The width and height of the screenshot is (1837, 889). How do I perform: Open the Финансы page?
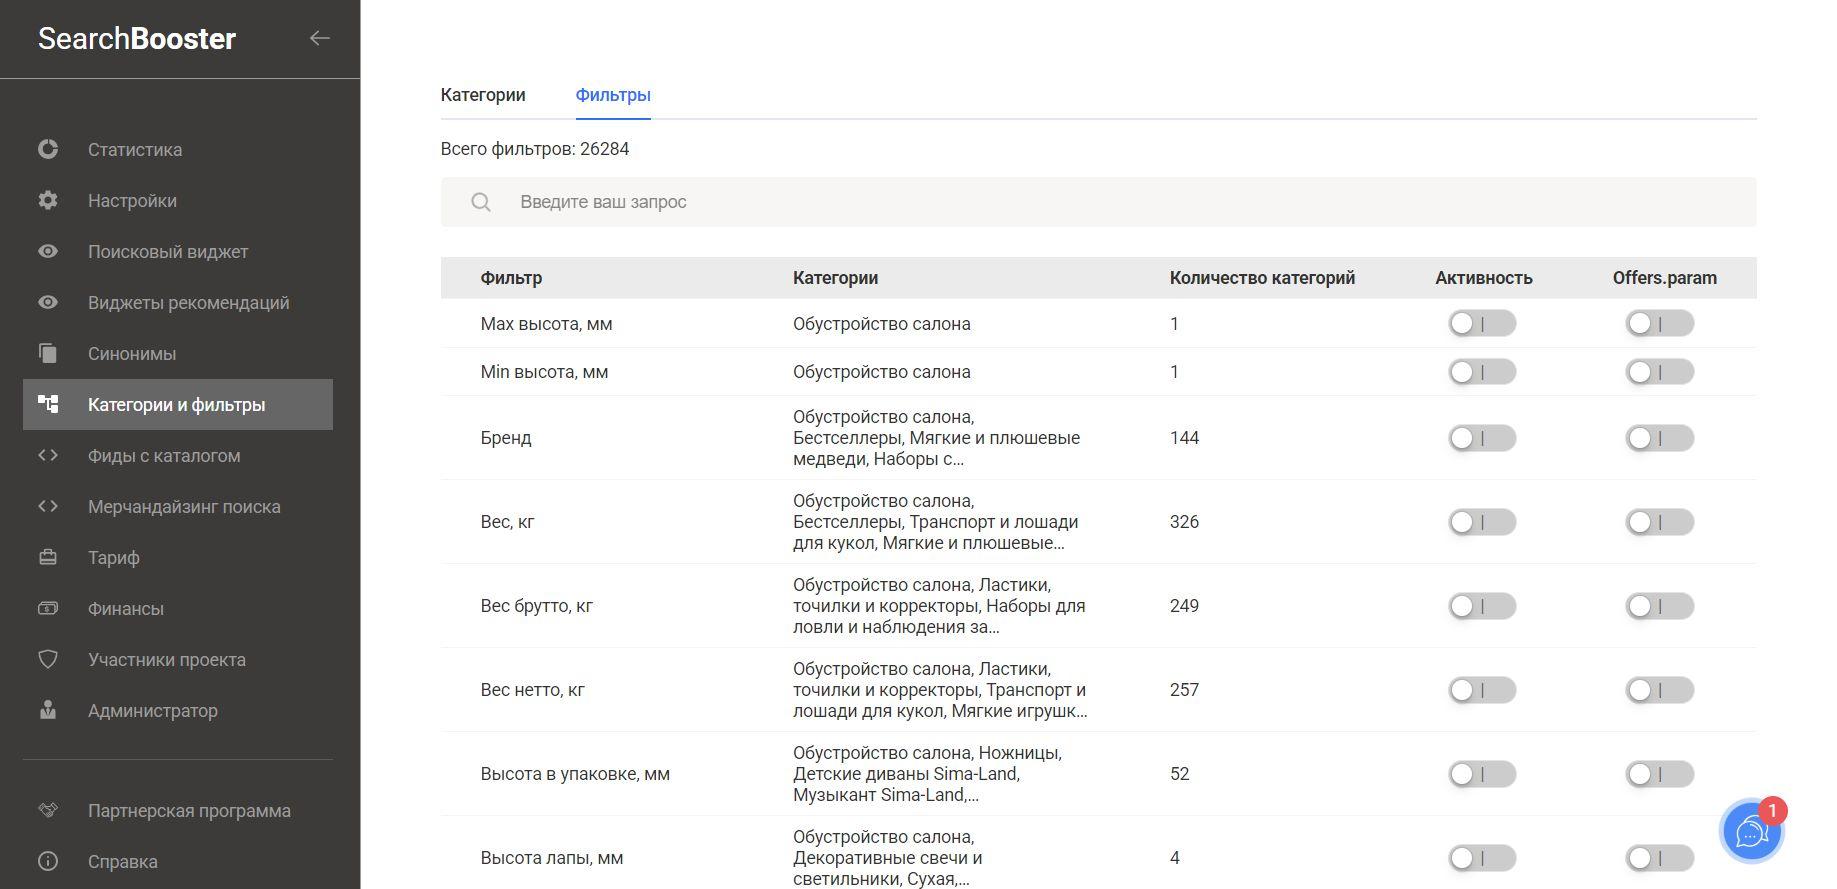click(126, 608)
